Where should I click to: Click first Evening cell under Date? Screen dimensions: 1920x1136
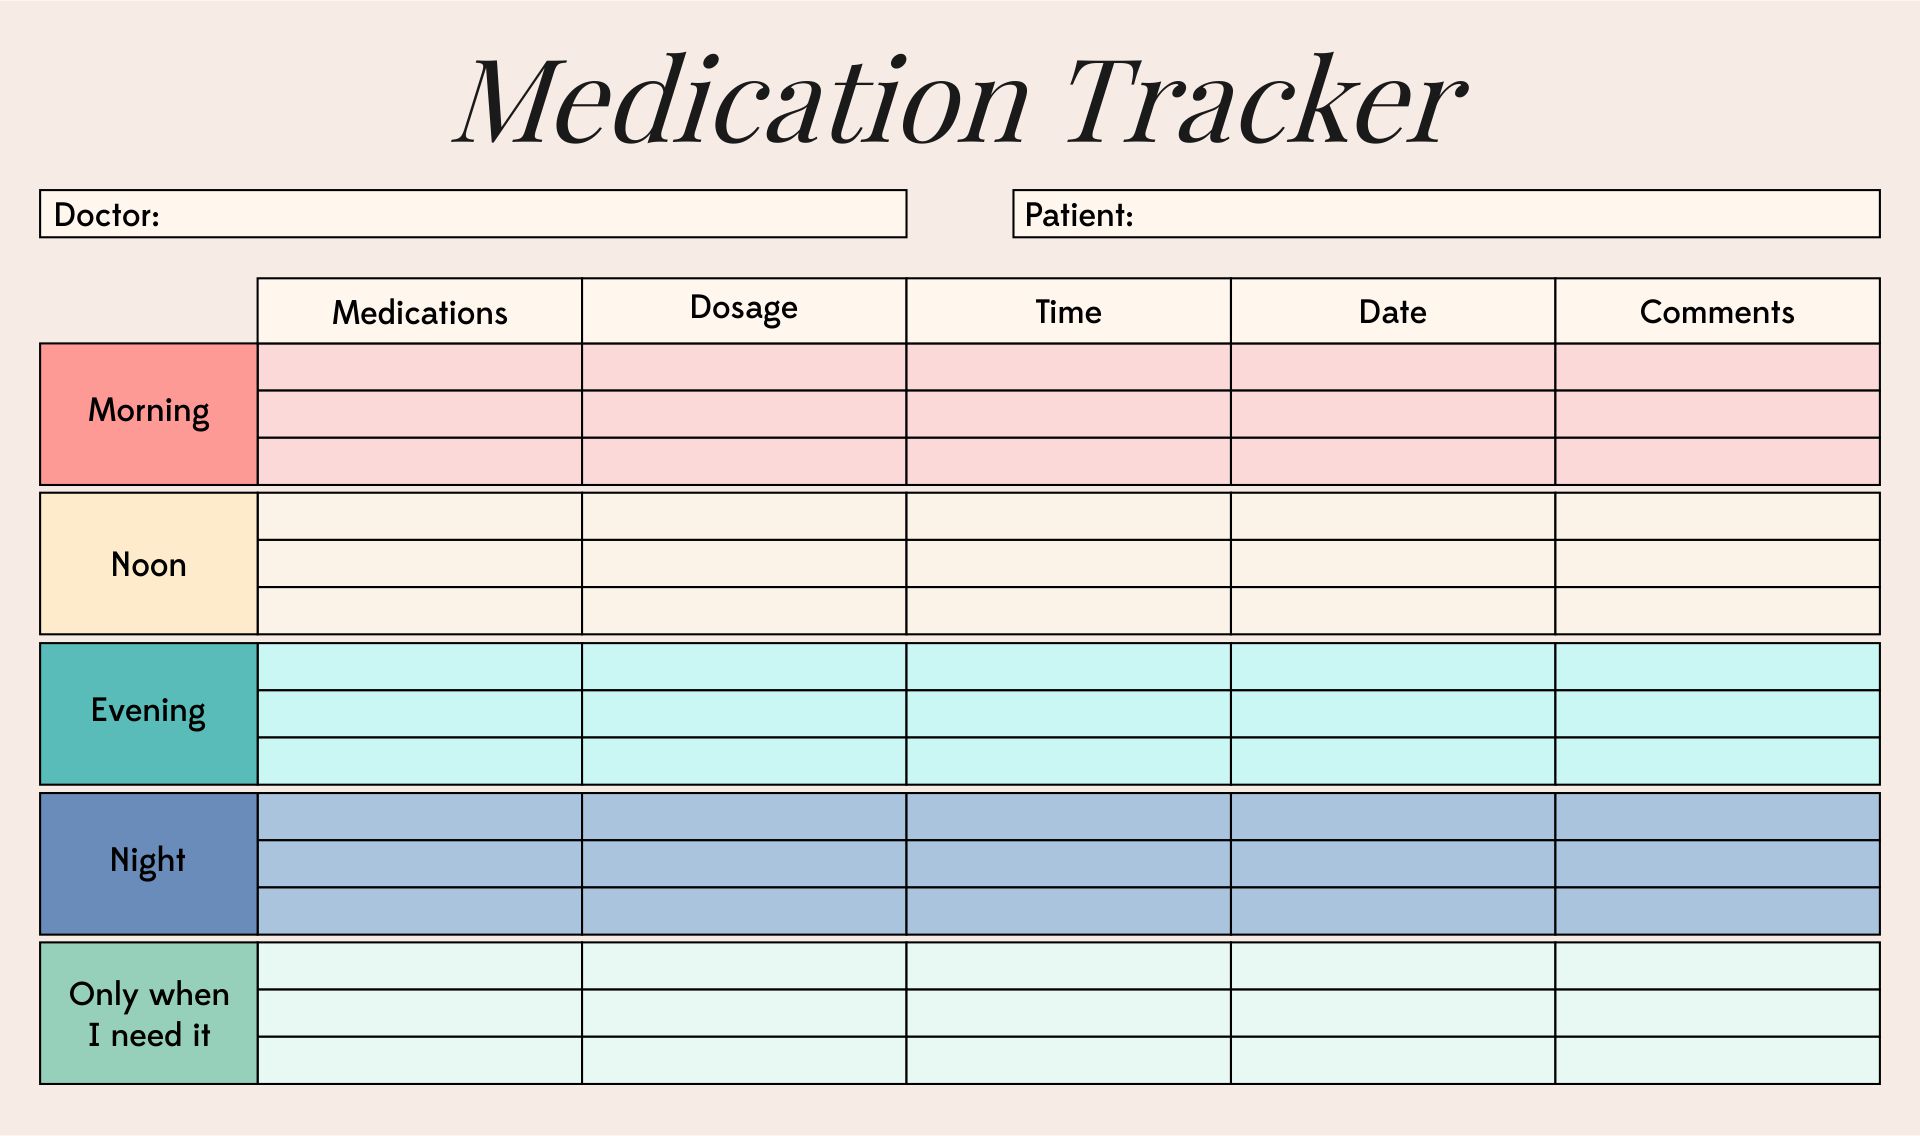point(1393,667)
